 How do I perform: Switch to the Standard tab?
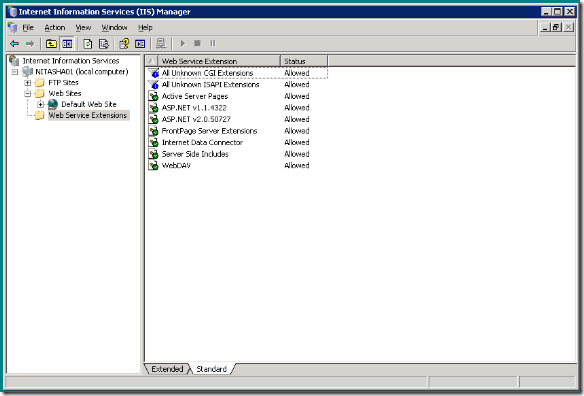click(211, 369)
